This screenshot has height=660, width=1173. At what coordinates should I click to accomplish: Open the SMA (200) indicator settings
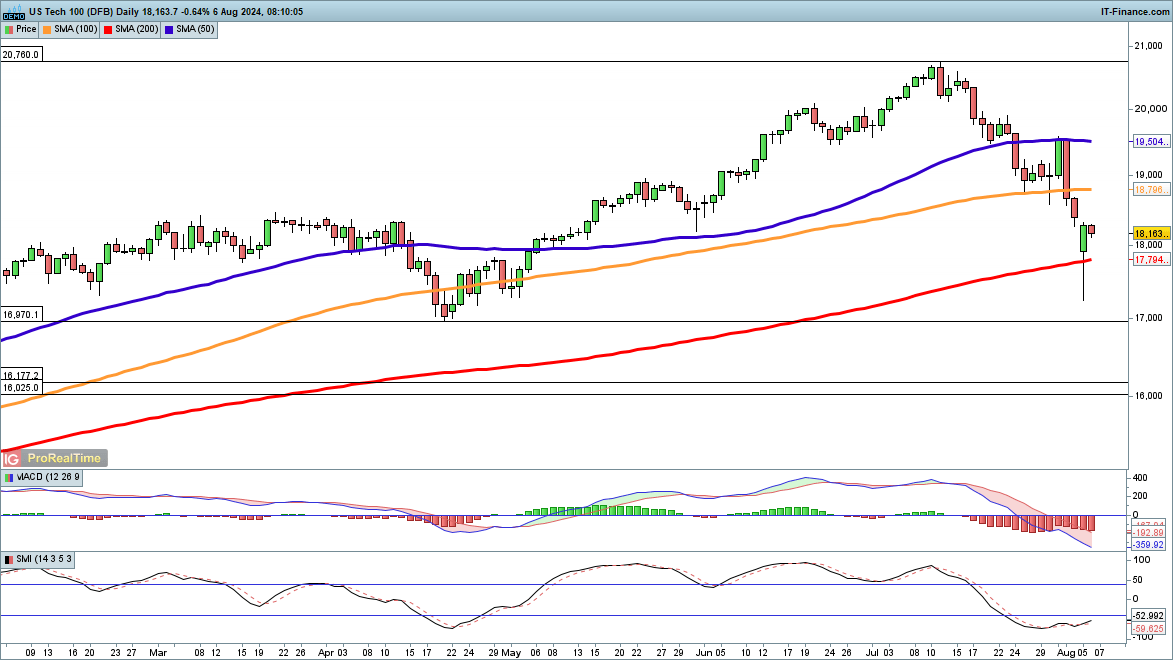[x=136, y=30]
